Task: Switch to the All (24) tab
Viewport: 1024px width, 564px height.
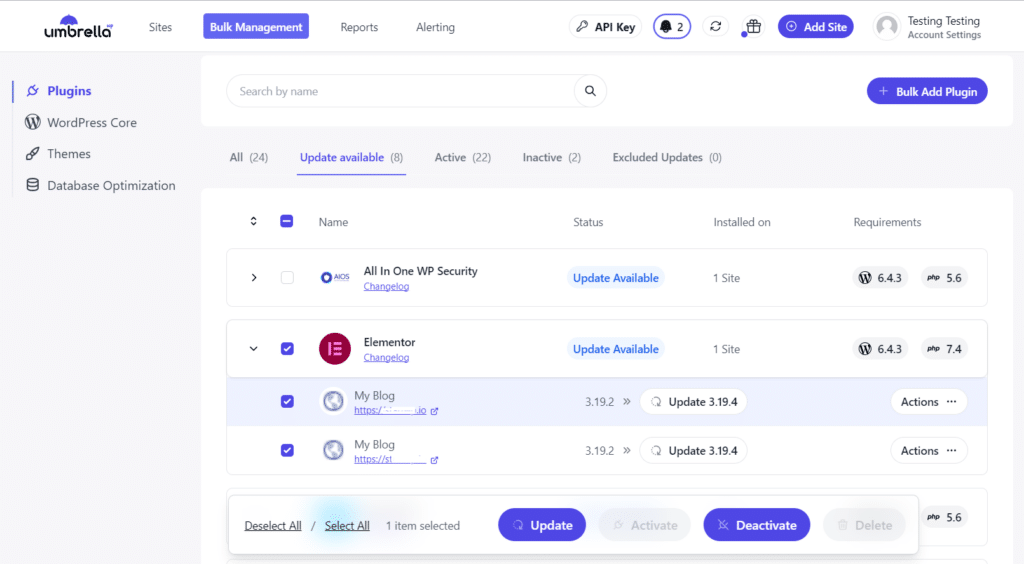Action: tap(249, 157)
